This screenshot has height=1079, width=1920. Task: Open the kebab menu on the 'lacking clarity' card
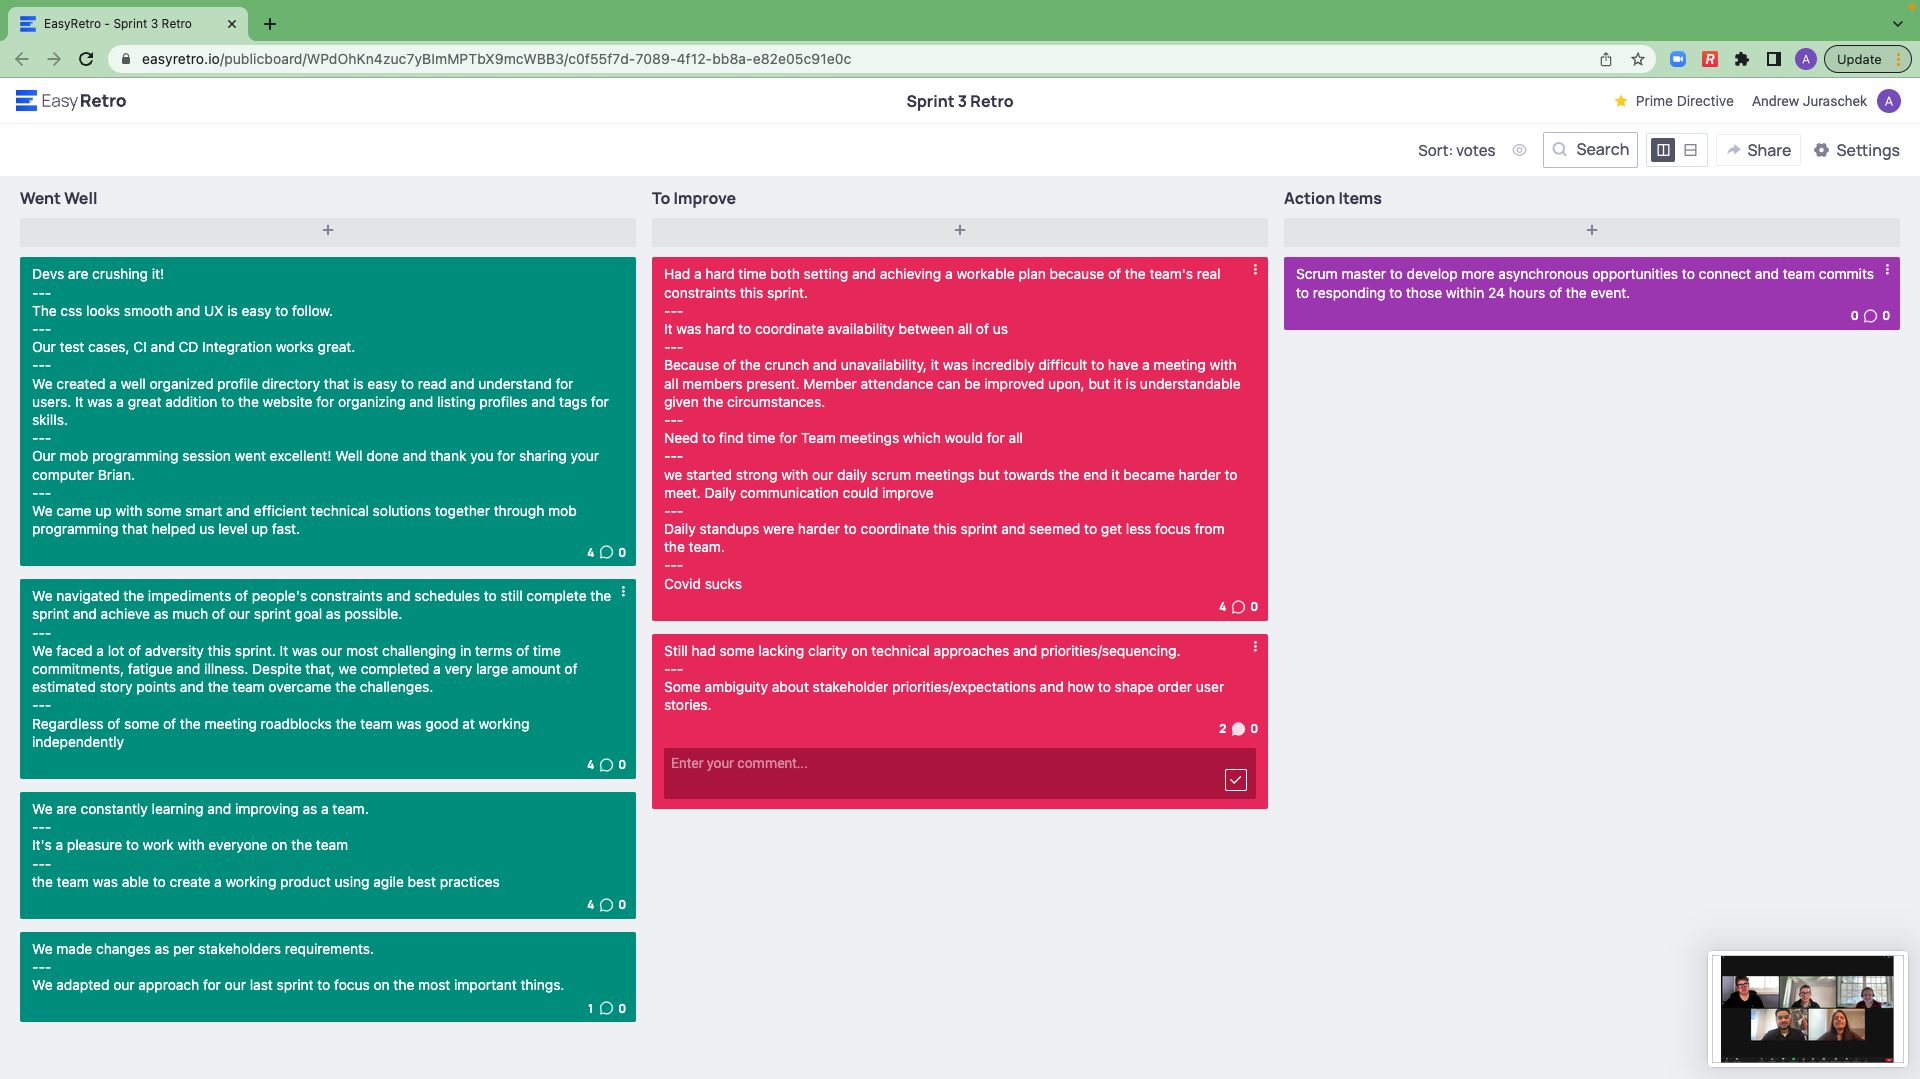coord(1256,646)
